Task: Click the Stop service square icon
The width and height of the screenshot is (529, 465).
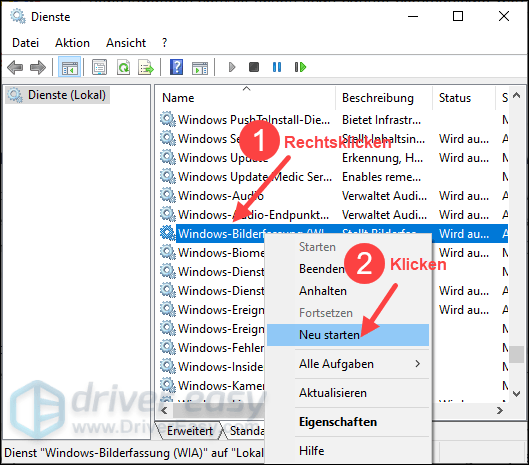Action: 254,67
